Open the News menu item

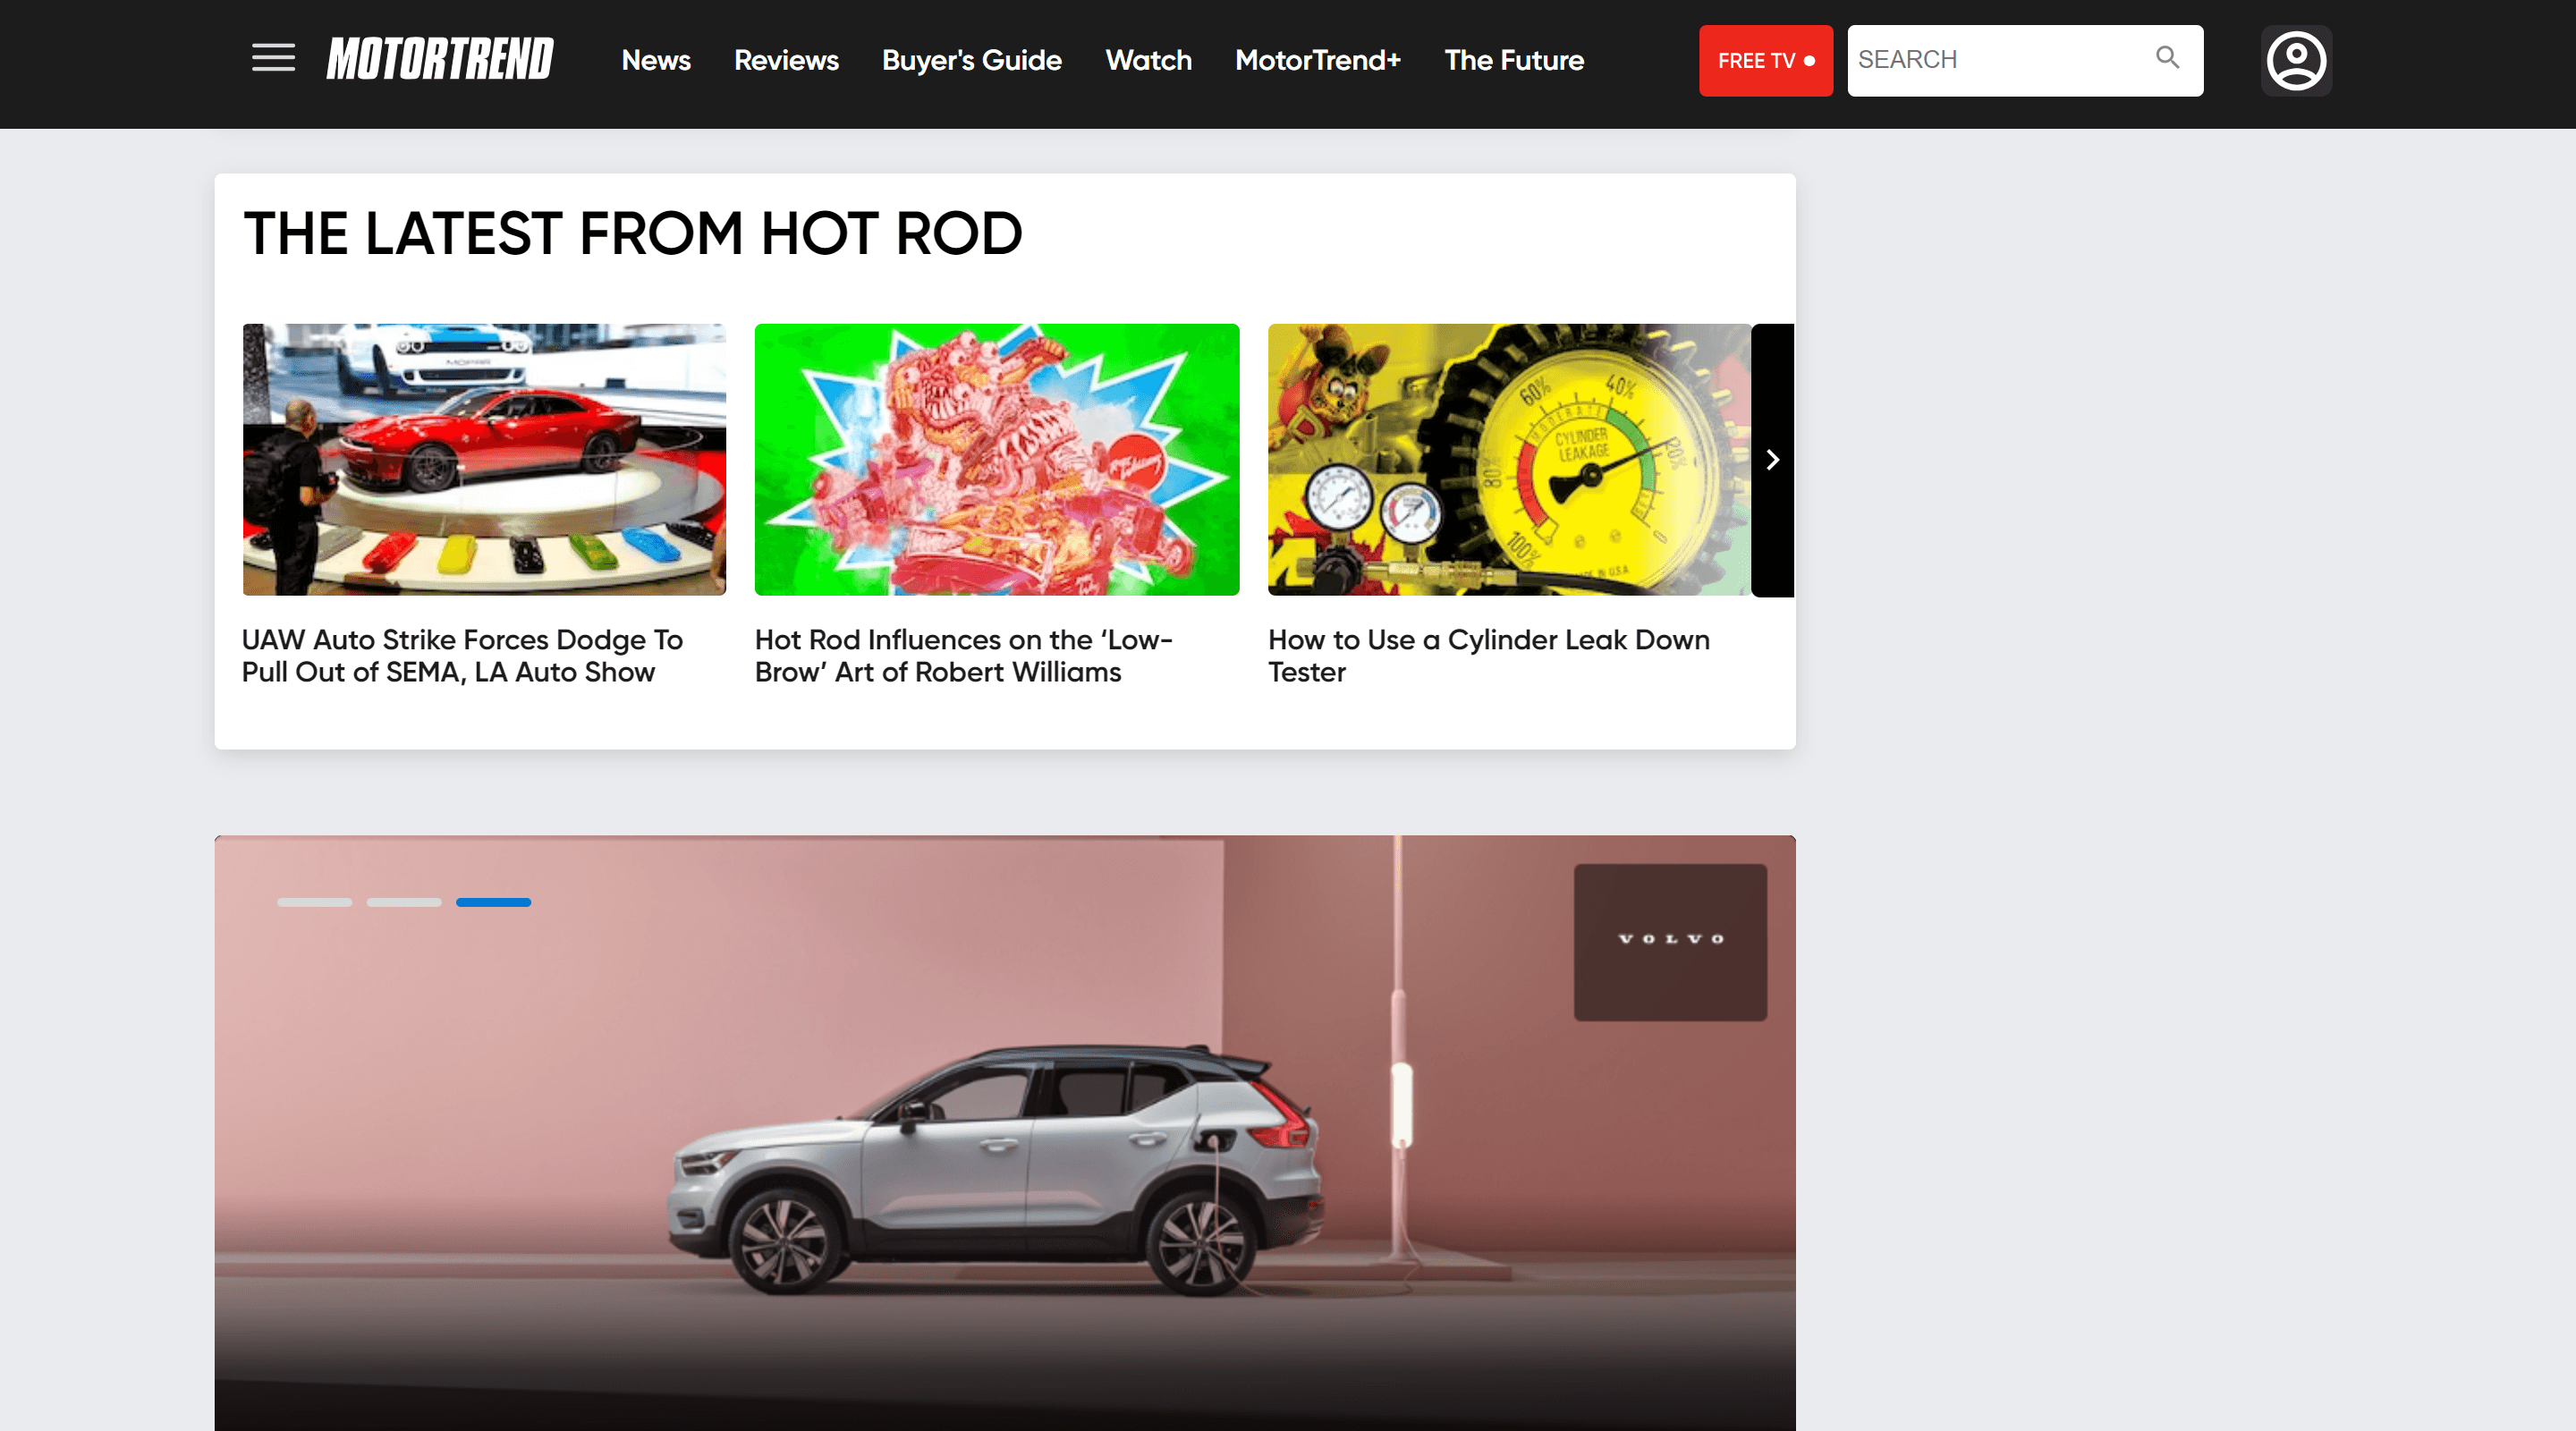click(x=656, y=60)
